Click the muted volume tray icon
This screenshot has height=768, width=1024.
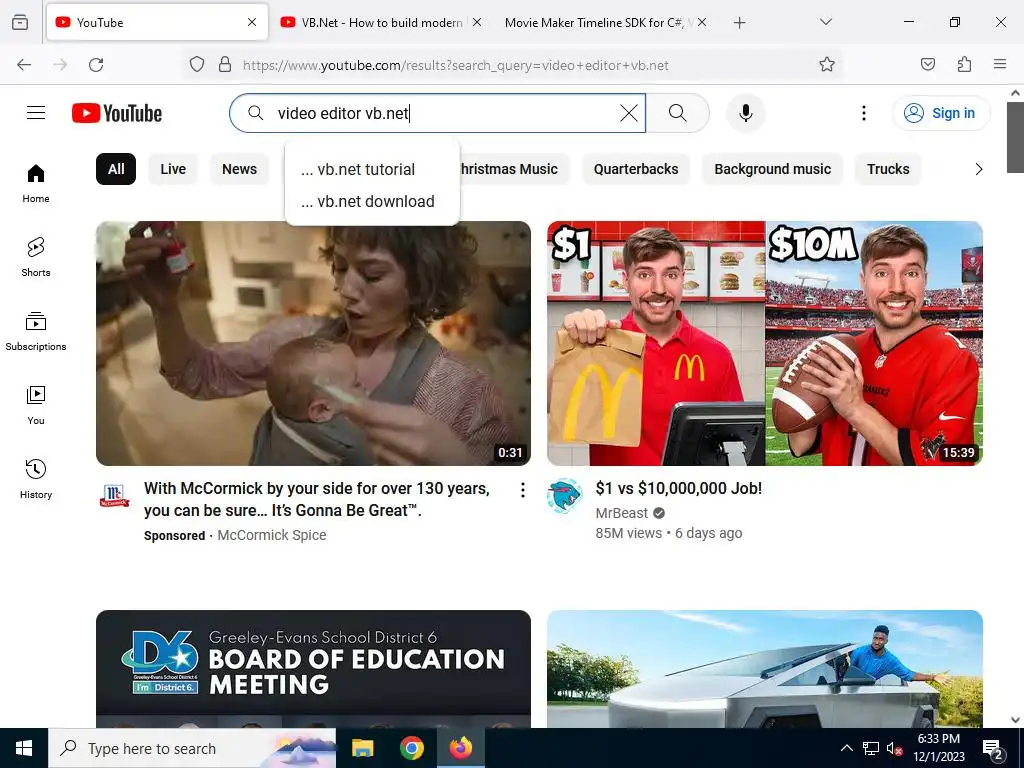coord(894,748)
